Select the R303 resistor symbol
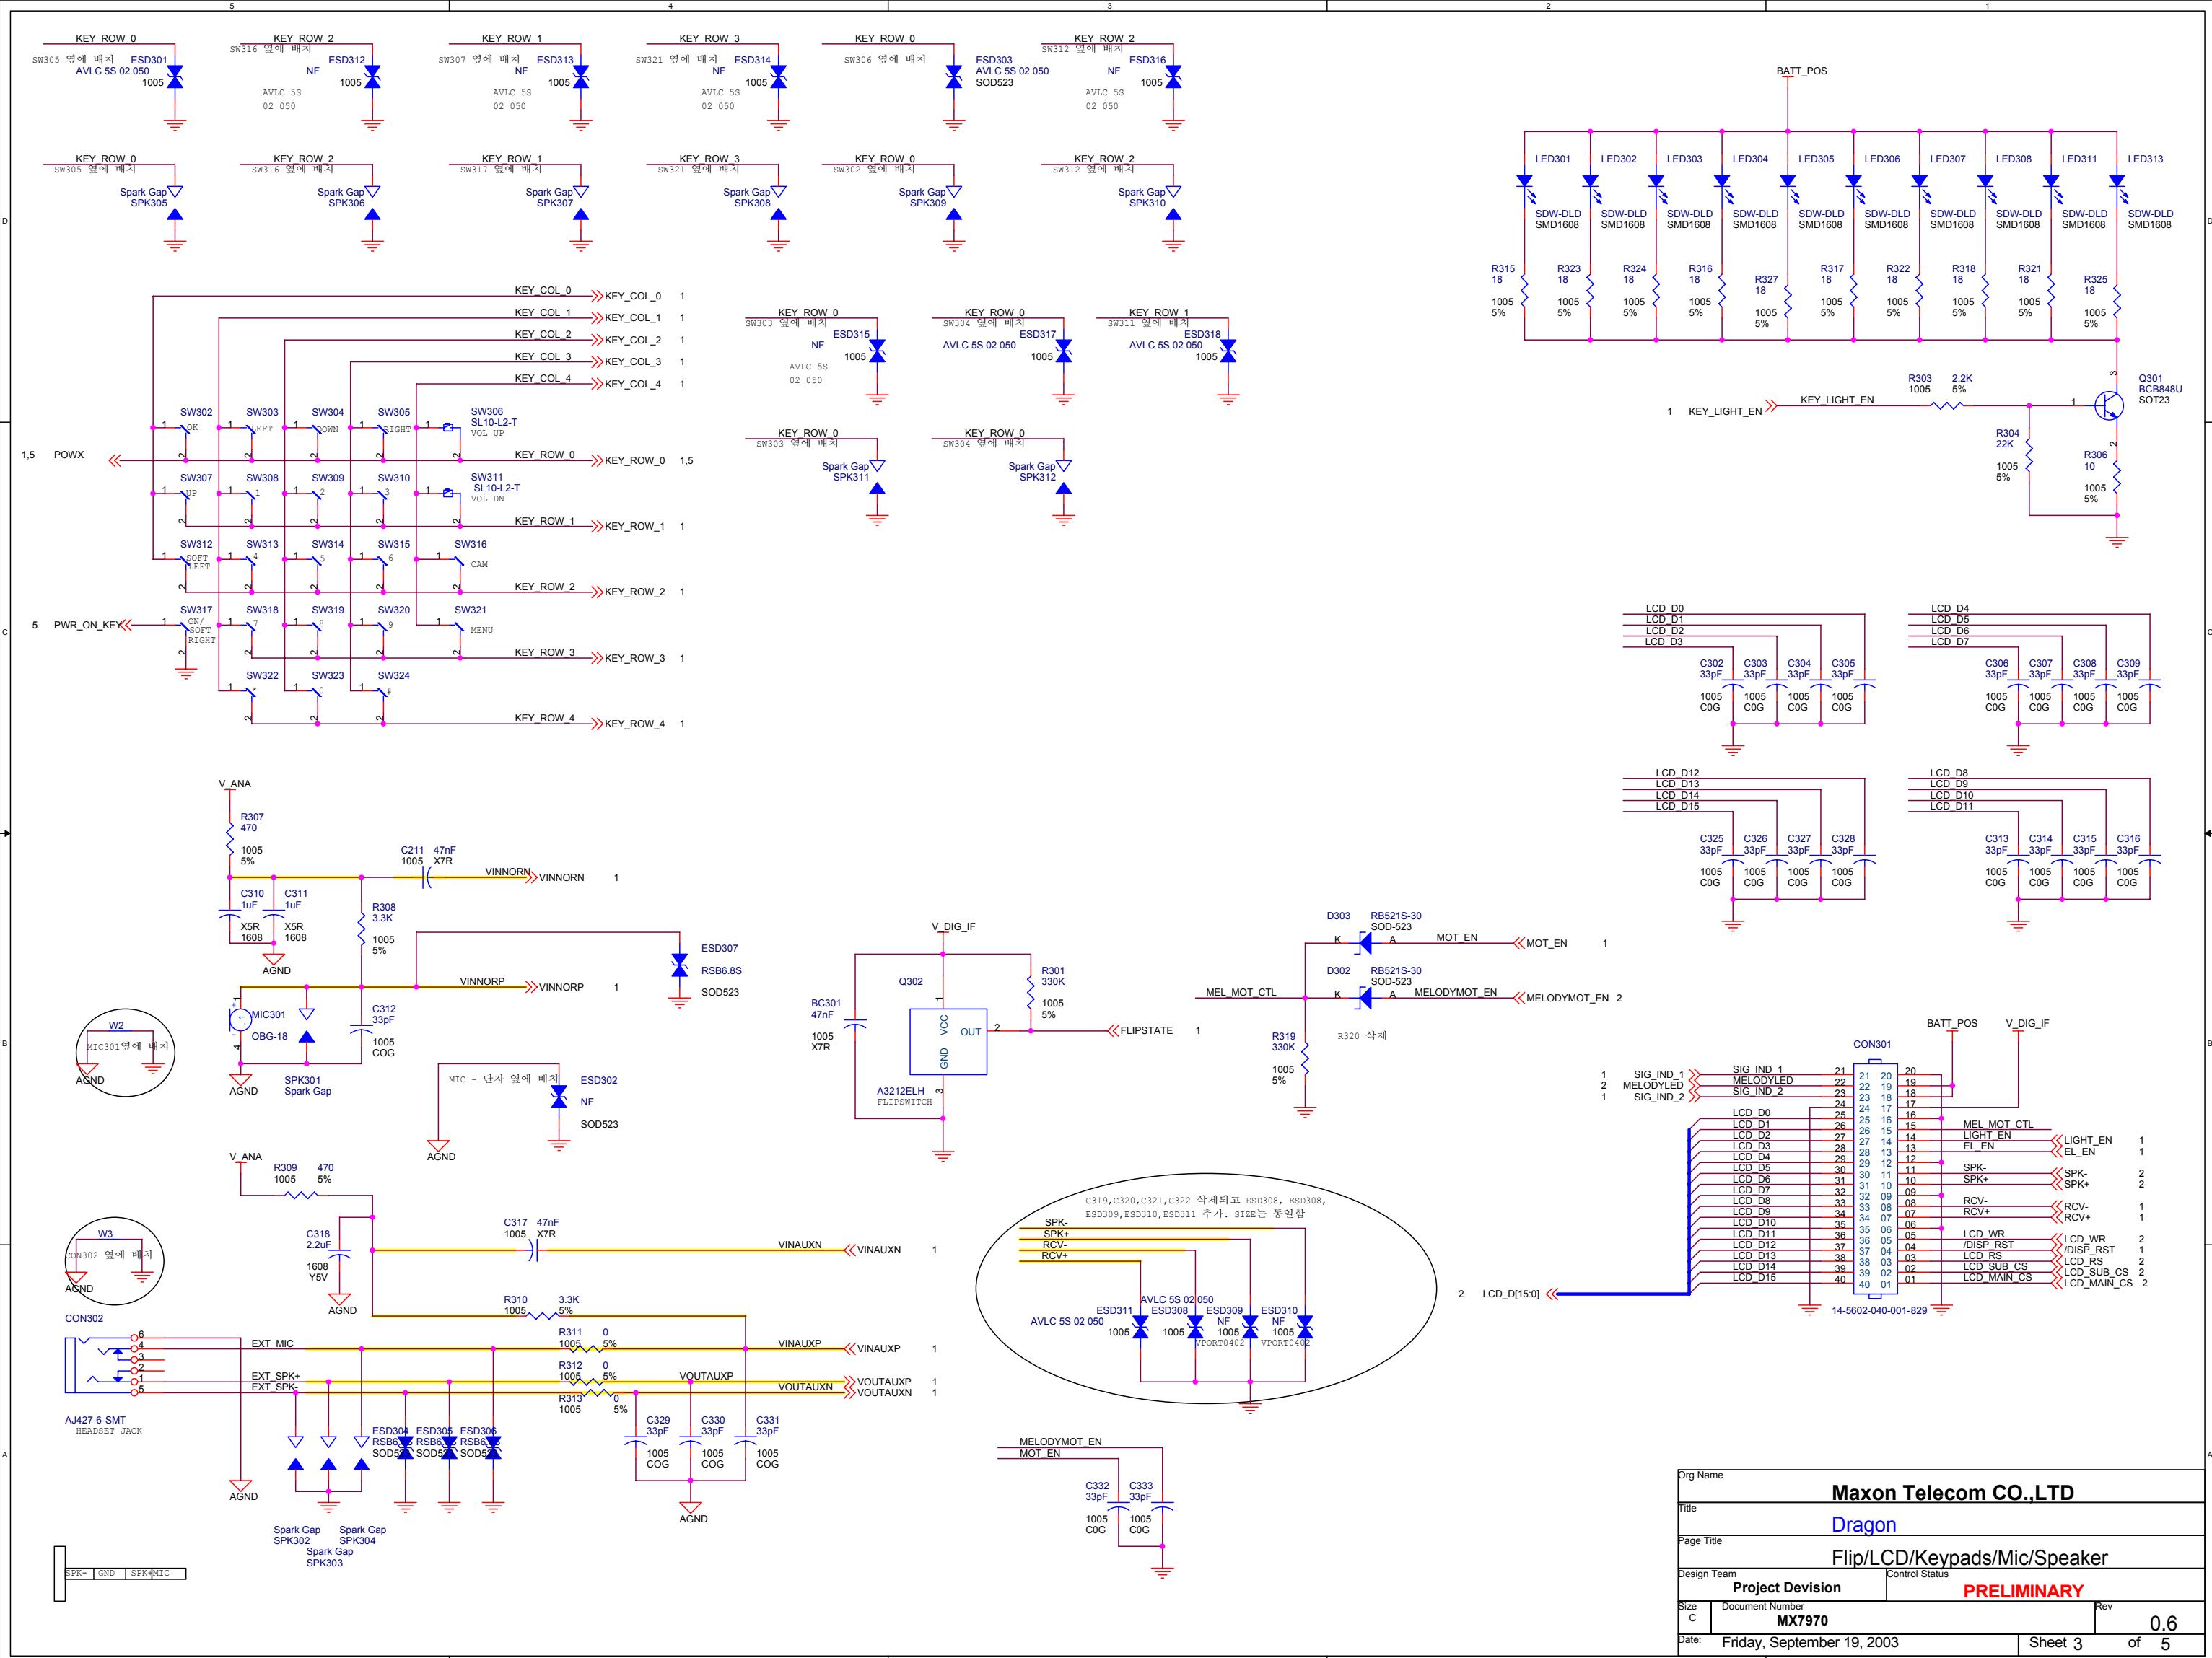 pyautogui.click(x=1948, y=405)
